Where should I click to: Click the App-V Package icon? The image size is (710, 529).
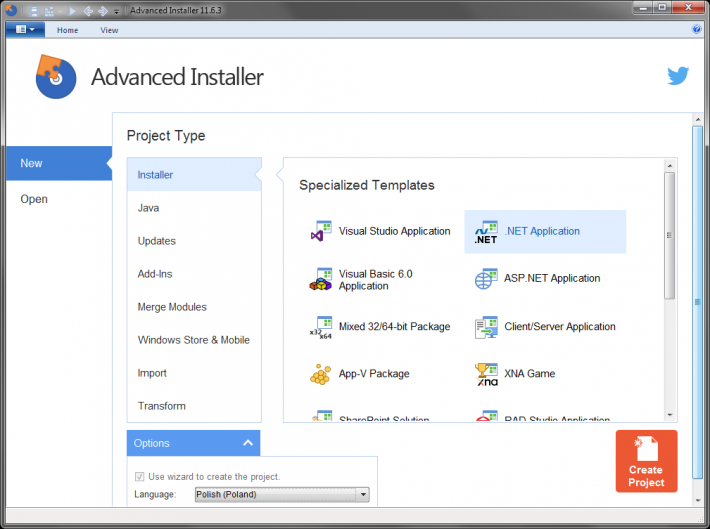(321, 375)
